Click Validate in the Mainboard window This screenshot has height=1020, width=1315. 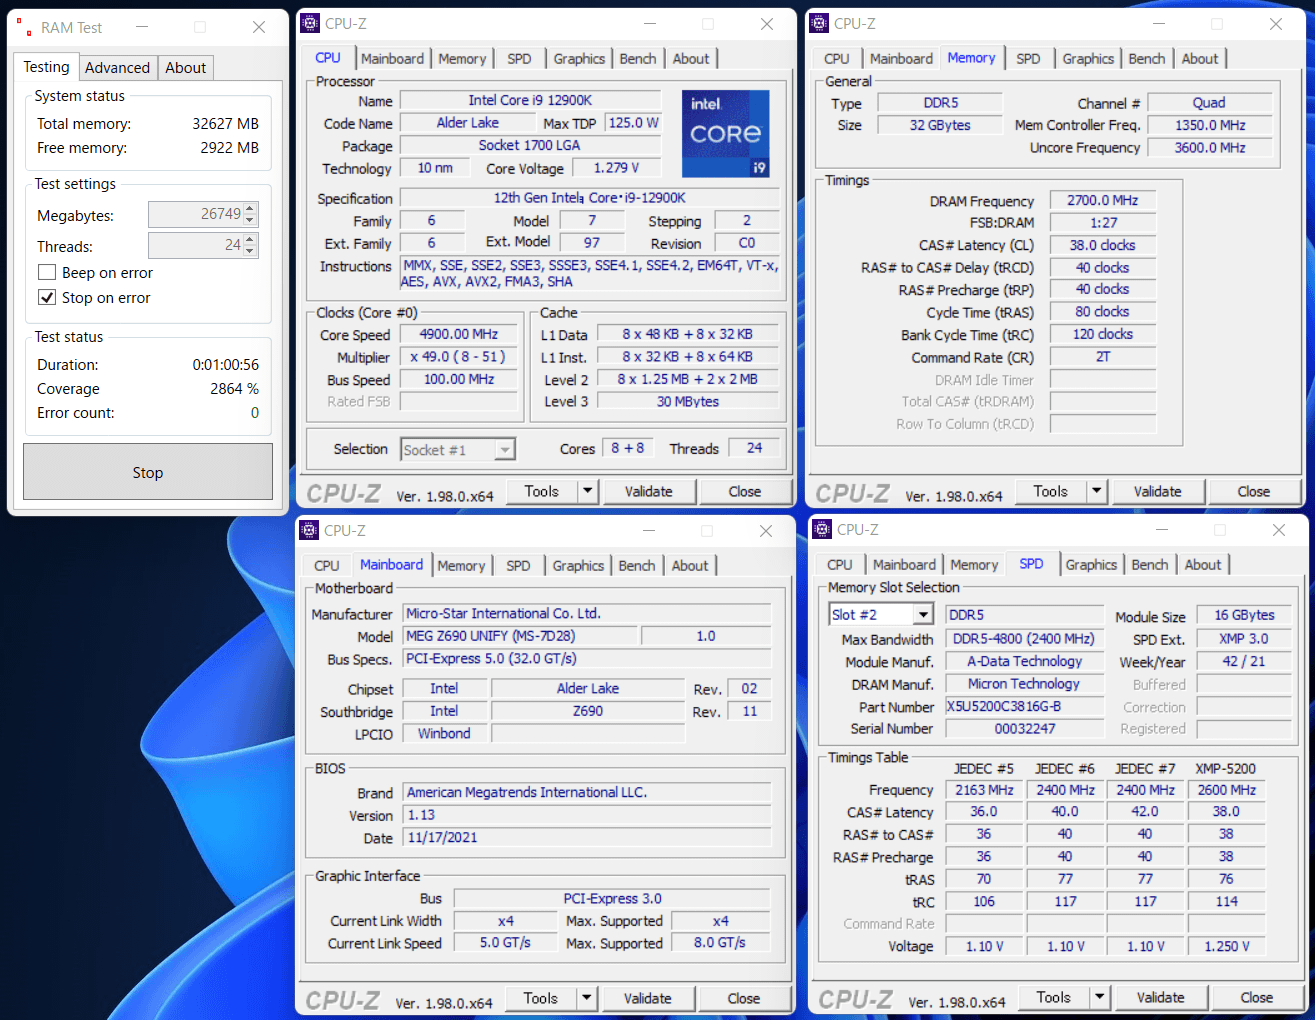click(648, 999)
